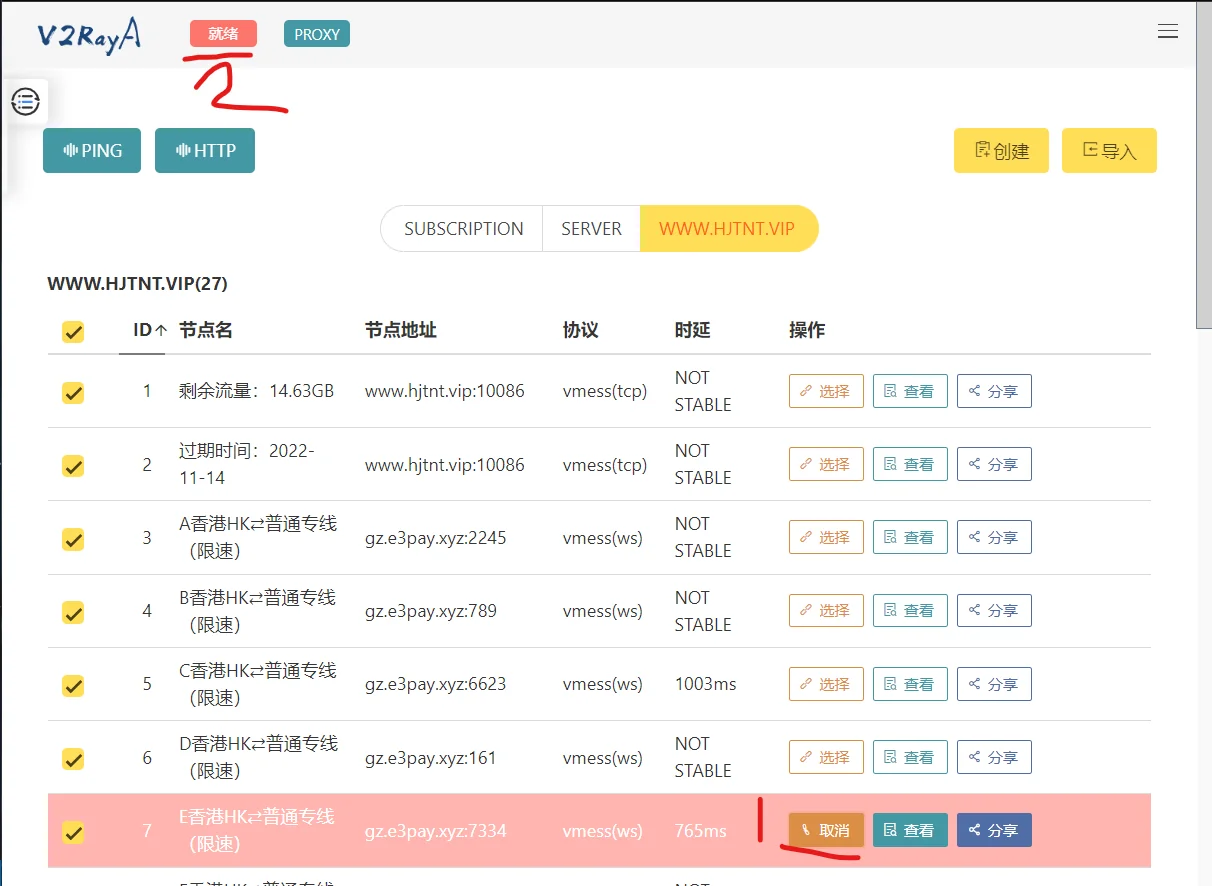Select node 6 D香港HK via 选择
The height and width of the screenshot is (886, 1212).
[826, 757]
